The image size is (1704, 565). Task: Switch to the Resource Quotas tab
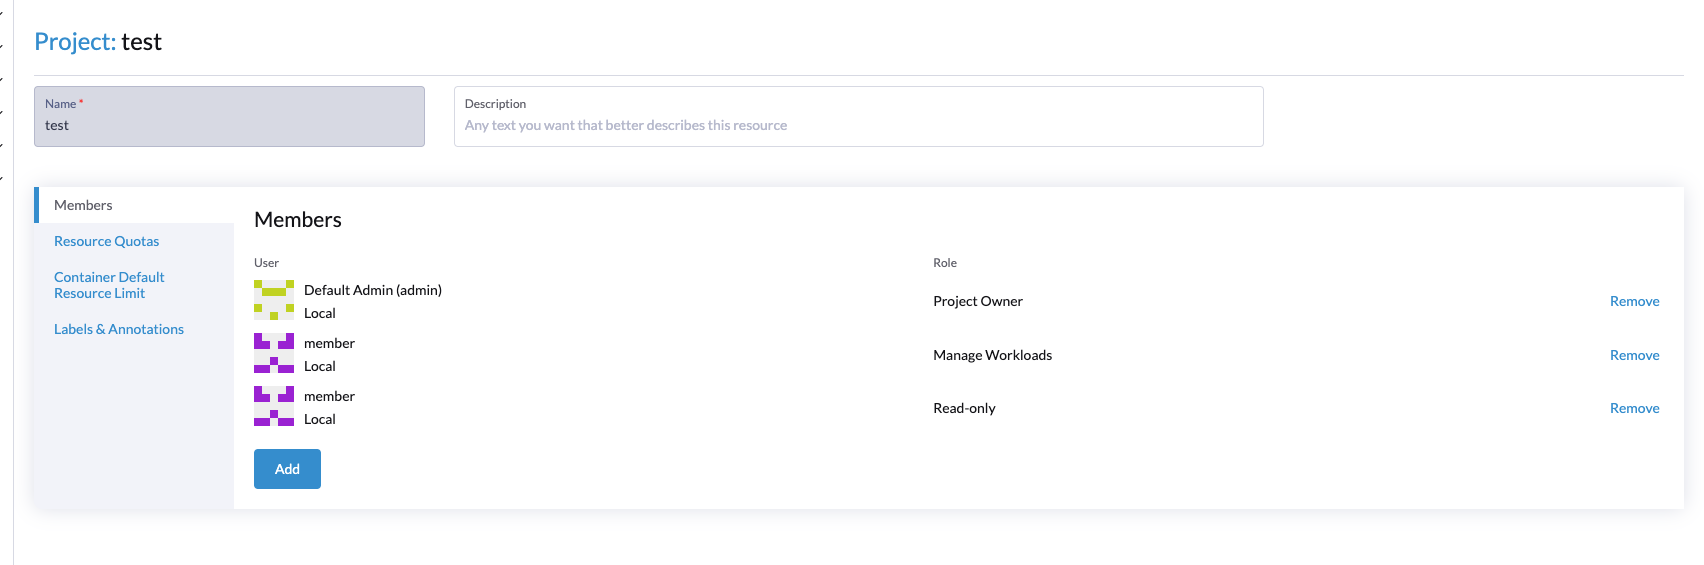point(106,241)
